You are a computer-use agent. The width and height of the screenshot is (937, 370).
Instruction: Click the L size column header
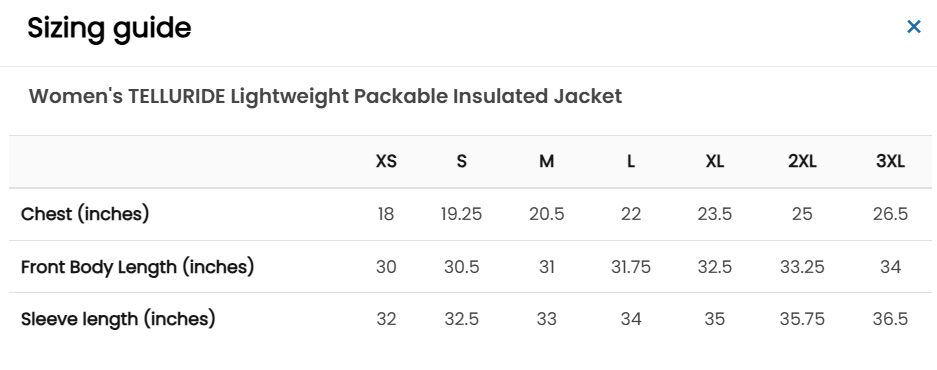coord(630,161)
